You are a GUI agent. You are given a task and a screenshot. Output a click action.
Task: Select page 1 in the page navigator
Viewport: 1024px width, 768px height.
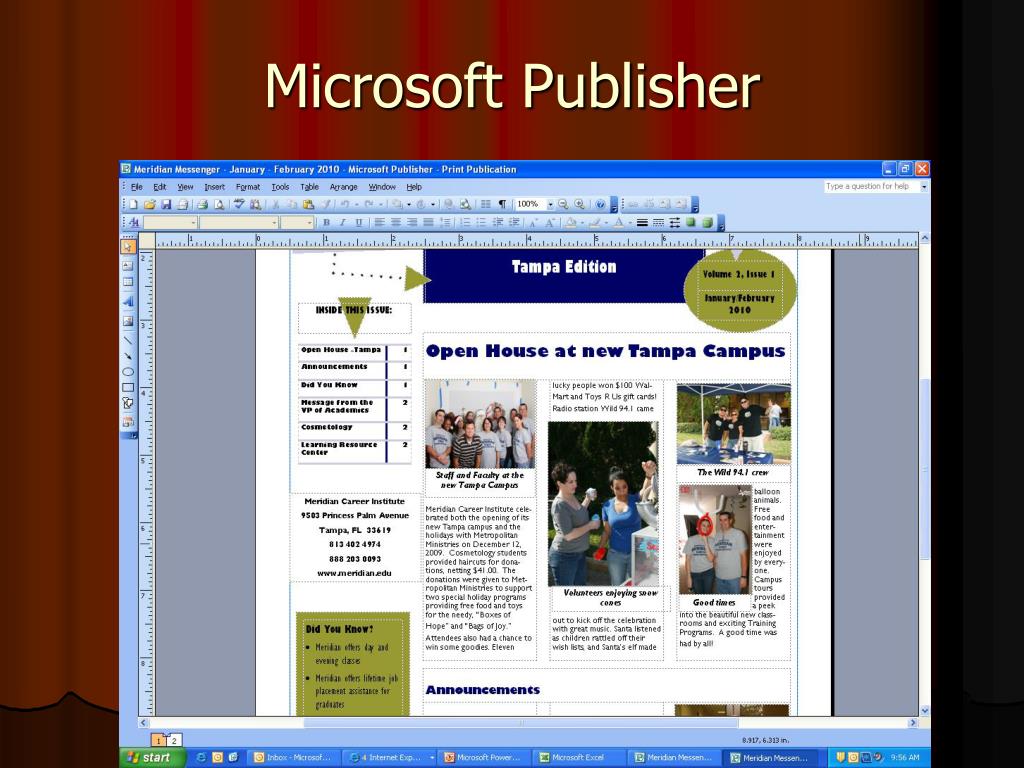pyautogui.click(x=159, y=741)
